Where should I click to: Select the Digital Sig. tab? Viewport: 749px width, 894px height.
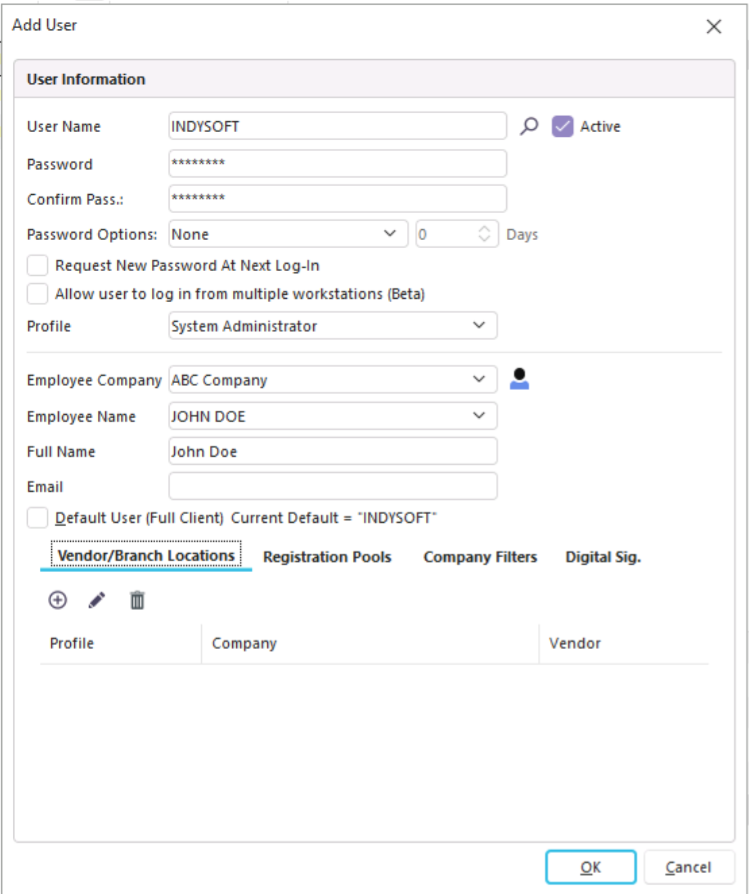(603, 557)
